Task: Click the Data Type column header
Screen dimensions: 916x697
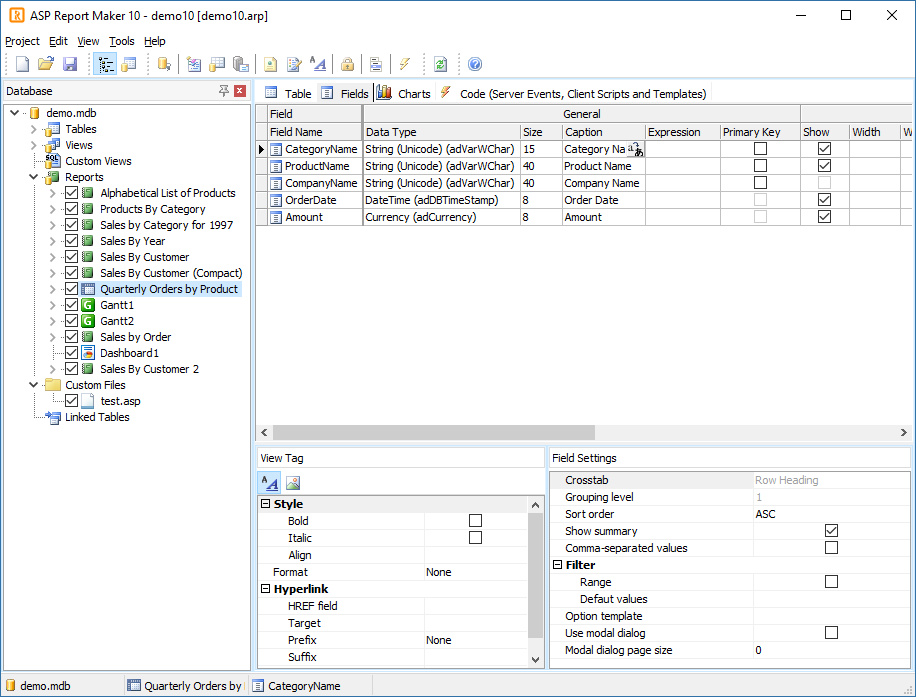Action: coord(441,132)
